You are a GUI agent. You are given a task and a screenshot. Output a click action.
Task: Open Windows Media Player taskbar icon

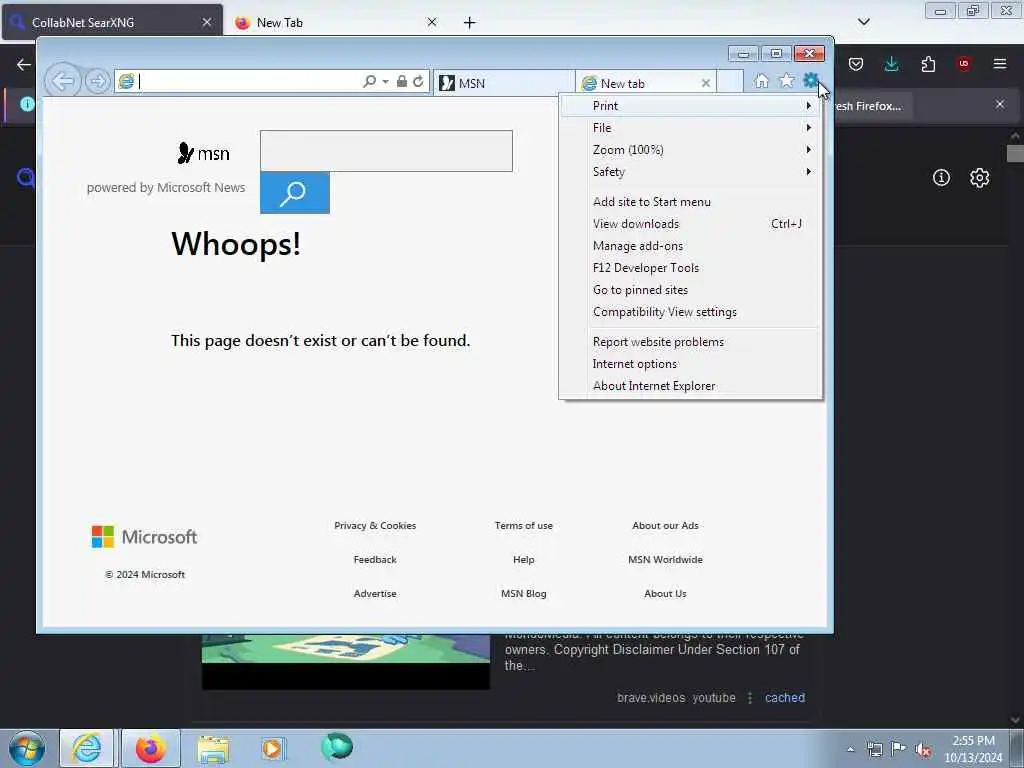pos(272,749)
